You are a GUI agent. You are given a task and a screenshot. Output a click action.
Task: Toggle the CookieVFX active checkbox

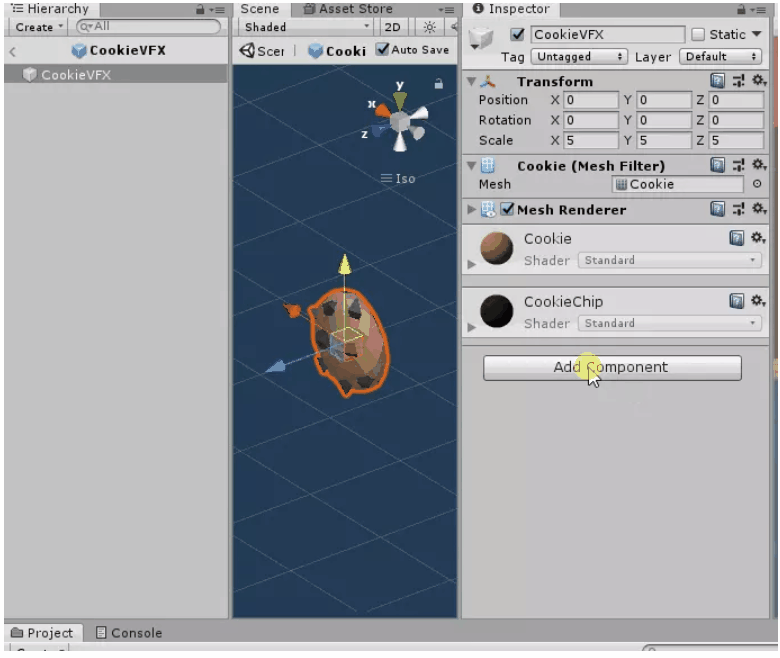click(517, 34)
